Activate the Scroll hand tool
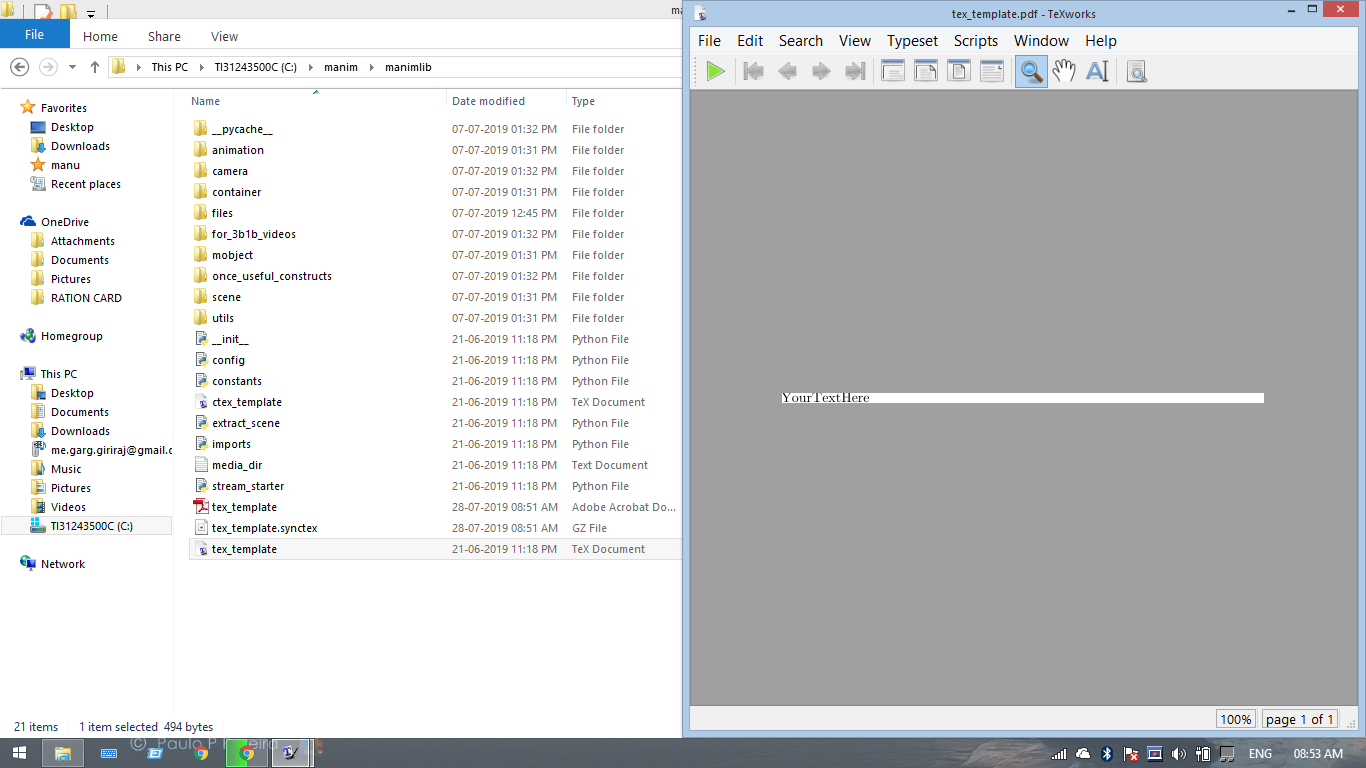The image size is (1366, 768). [x=1064, y=71]
